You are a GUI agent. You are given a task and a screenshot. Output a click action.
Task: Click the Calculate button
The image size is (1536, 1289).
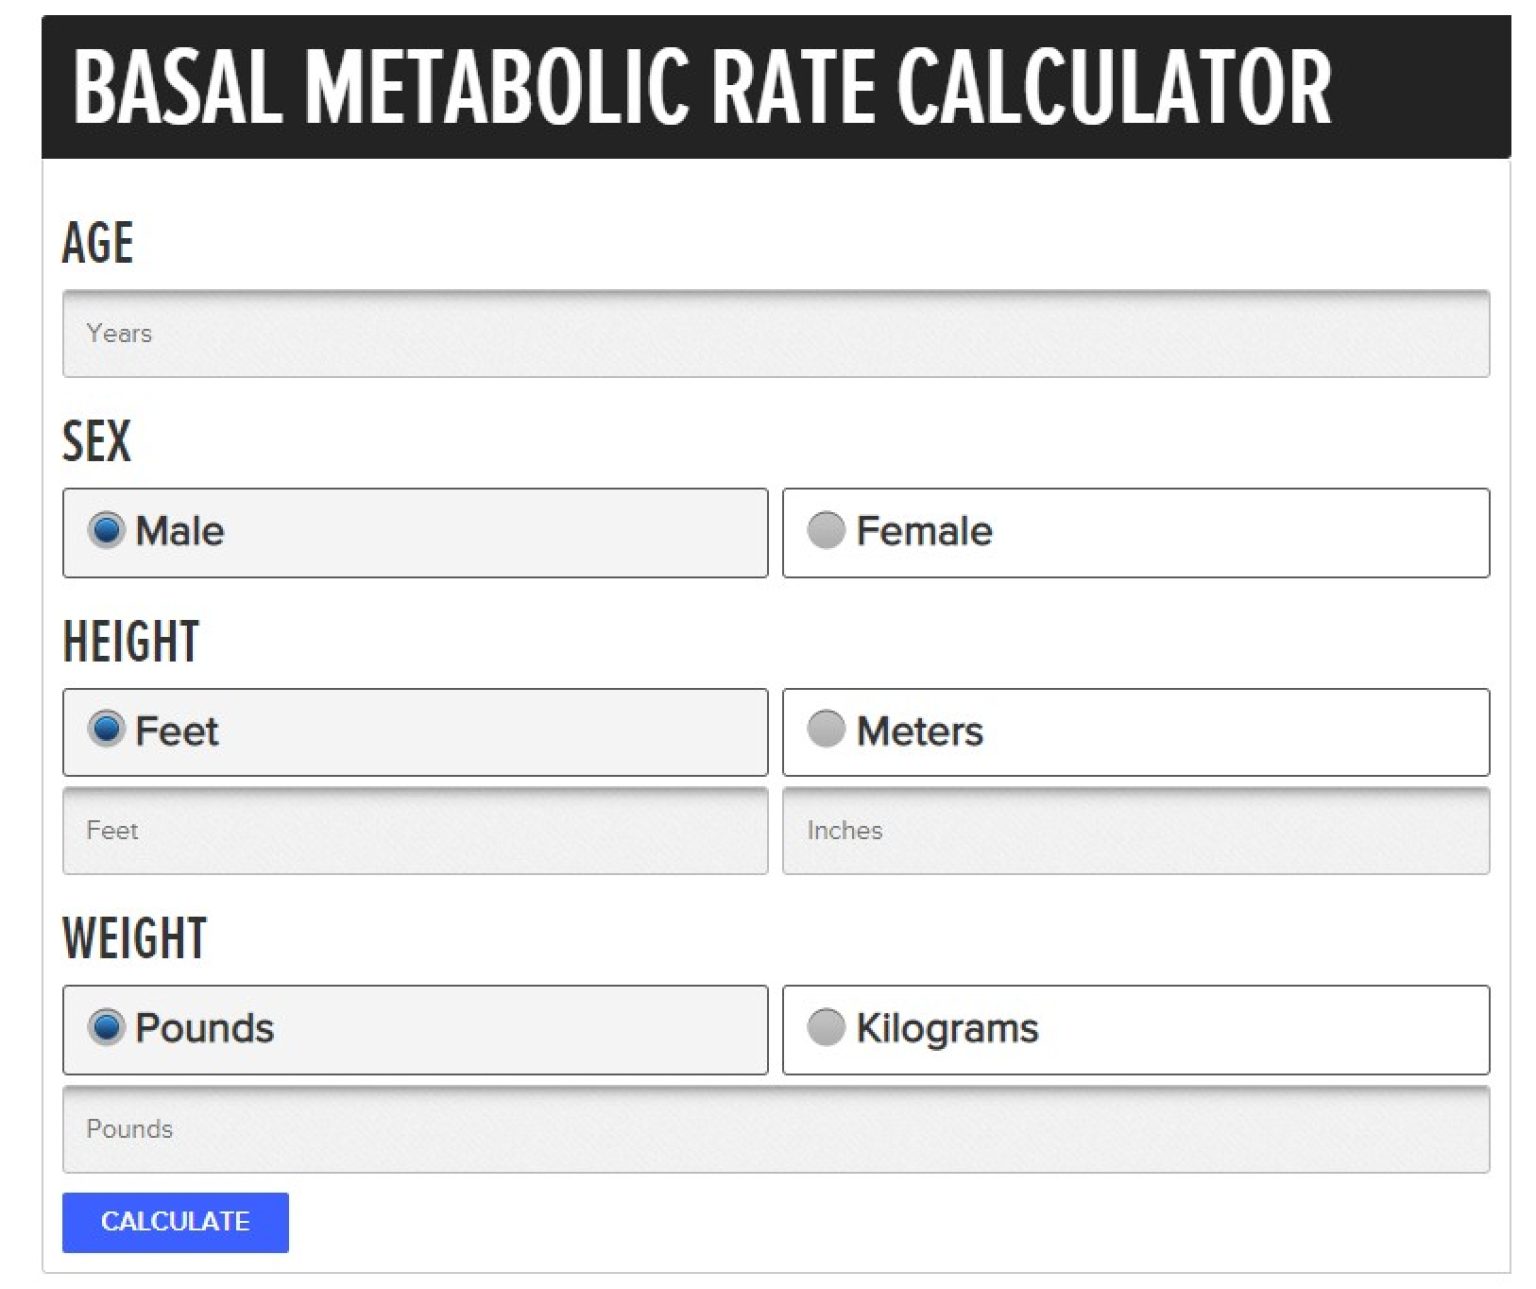tap(174, 1221)
